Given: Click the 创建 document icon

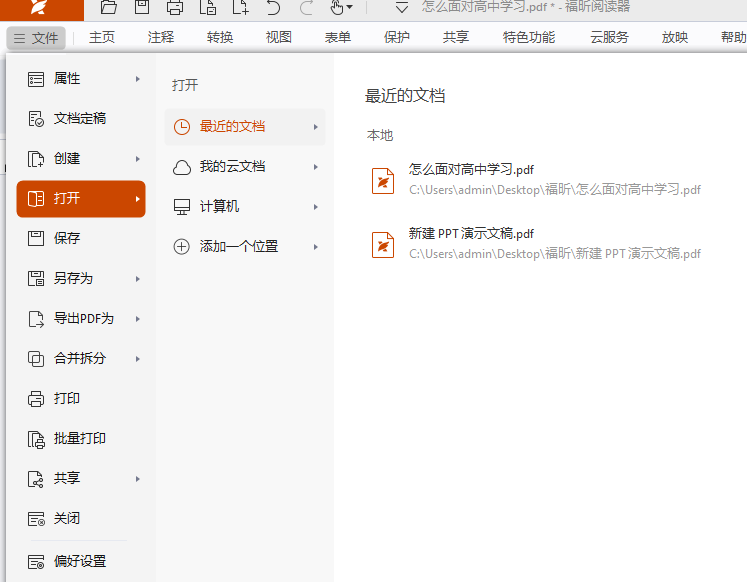Looking at the screenshot, I should pyautogui.click(x=36, y=159).
